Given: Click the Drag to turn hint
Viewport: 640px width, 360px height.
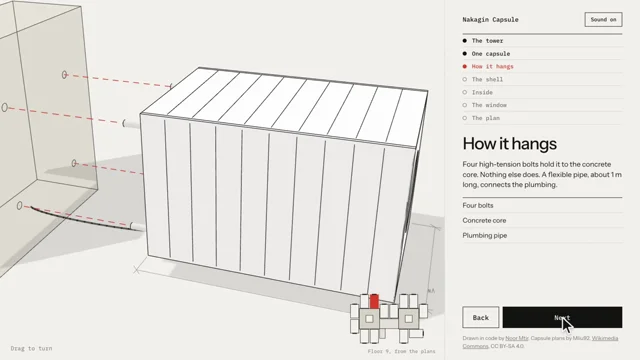Looking at the screenshot, I should point(31,348).
